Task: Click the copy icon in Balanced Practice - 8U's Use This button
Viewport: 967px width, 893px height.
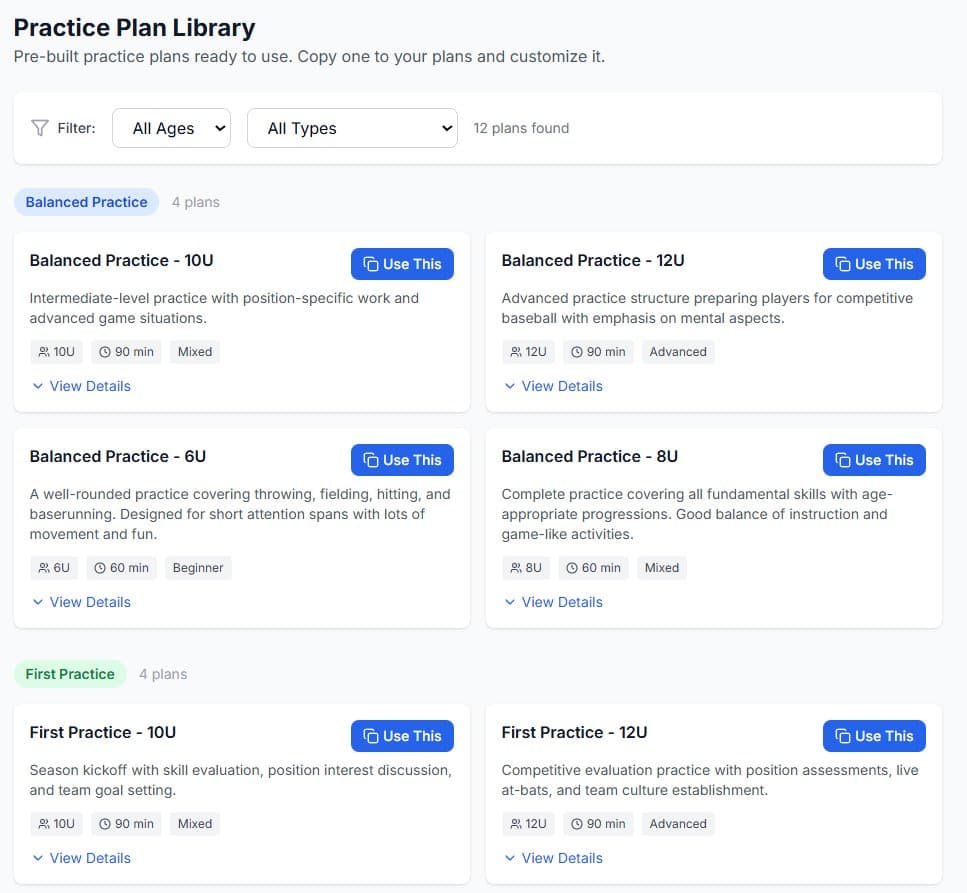Action: tap(843, 459)
